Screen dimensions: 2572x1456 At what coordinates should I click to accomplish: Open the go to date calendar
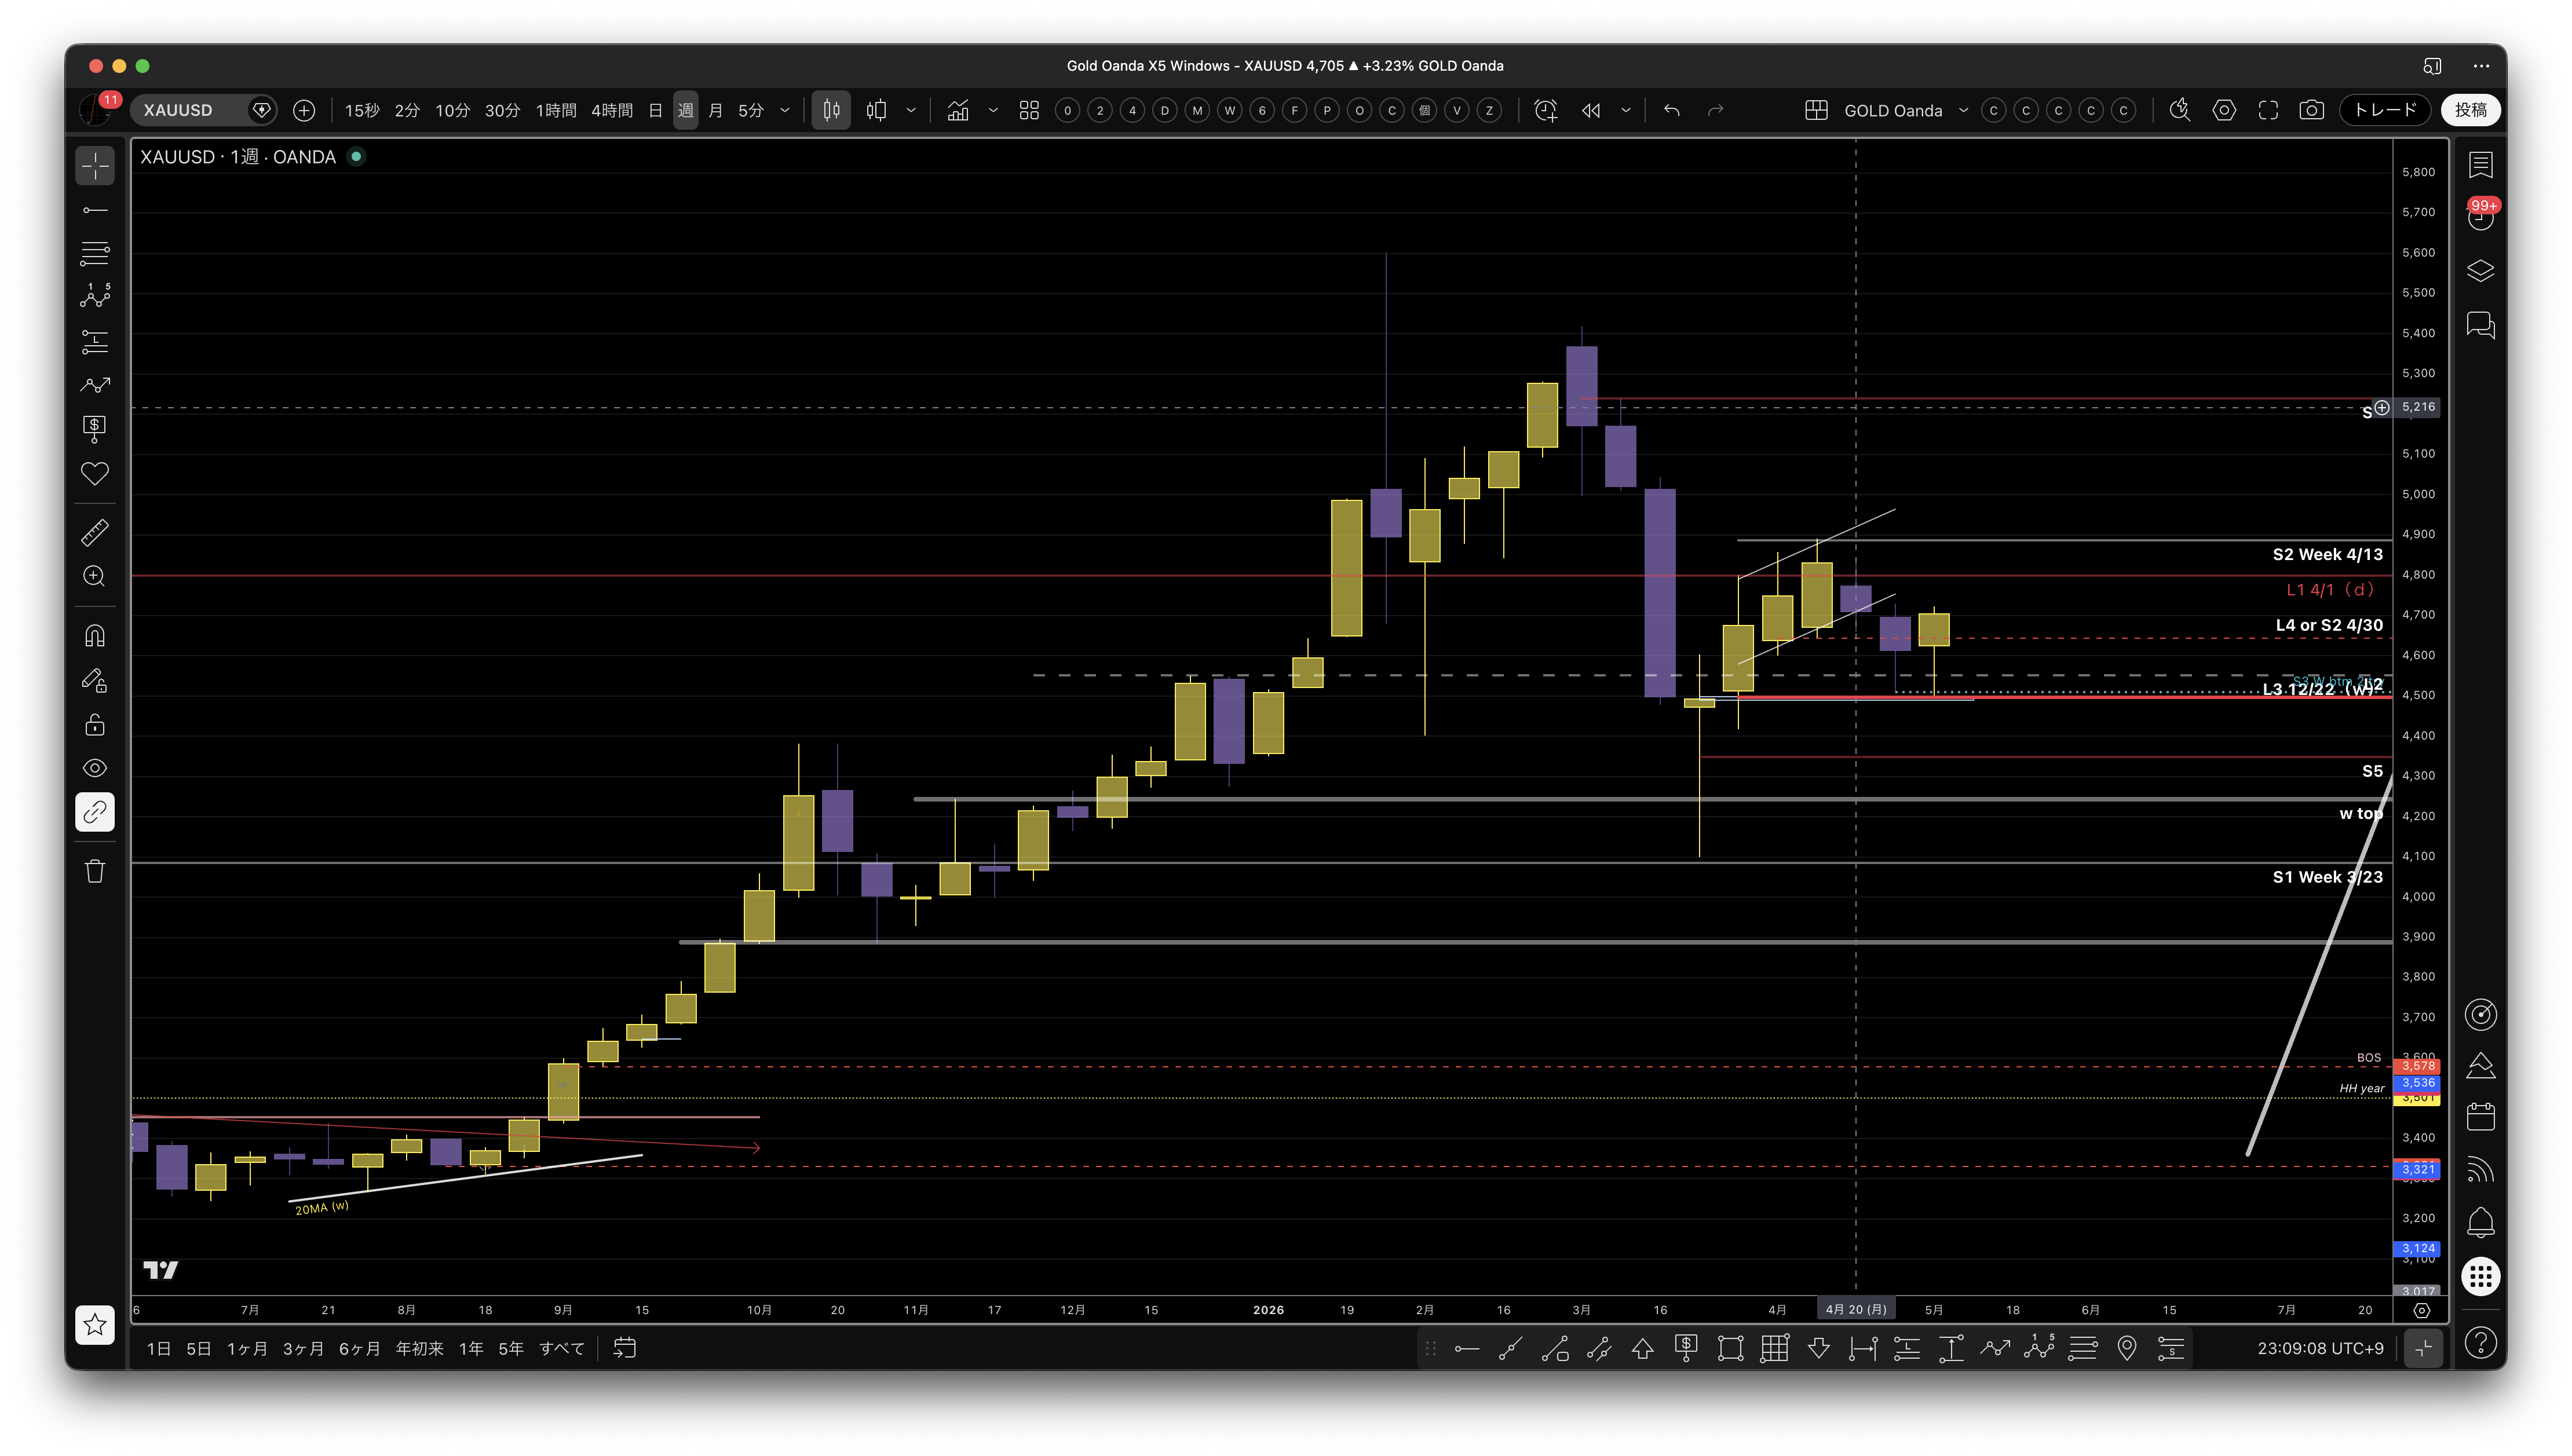pyautogui.click(x=625, y=1349)
